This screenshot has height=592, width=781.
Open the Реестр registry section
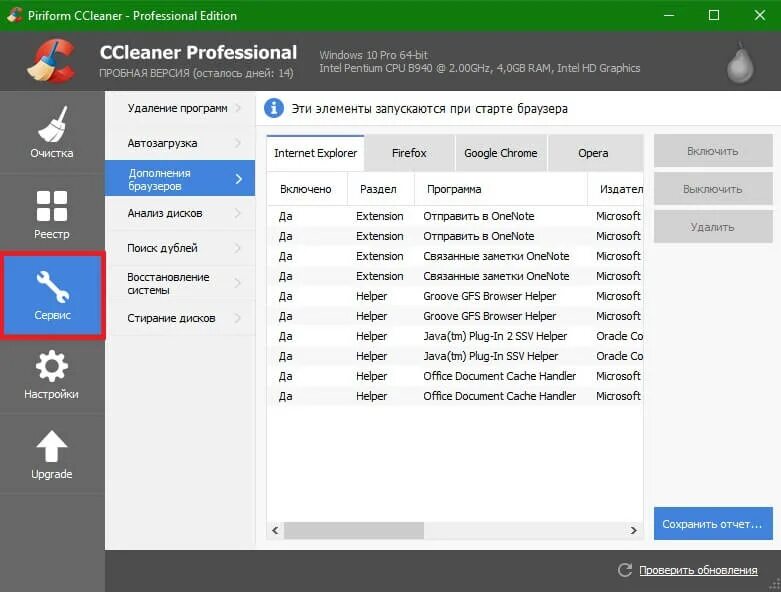coord(52,214)
